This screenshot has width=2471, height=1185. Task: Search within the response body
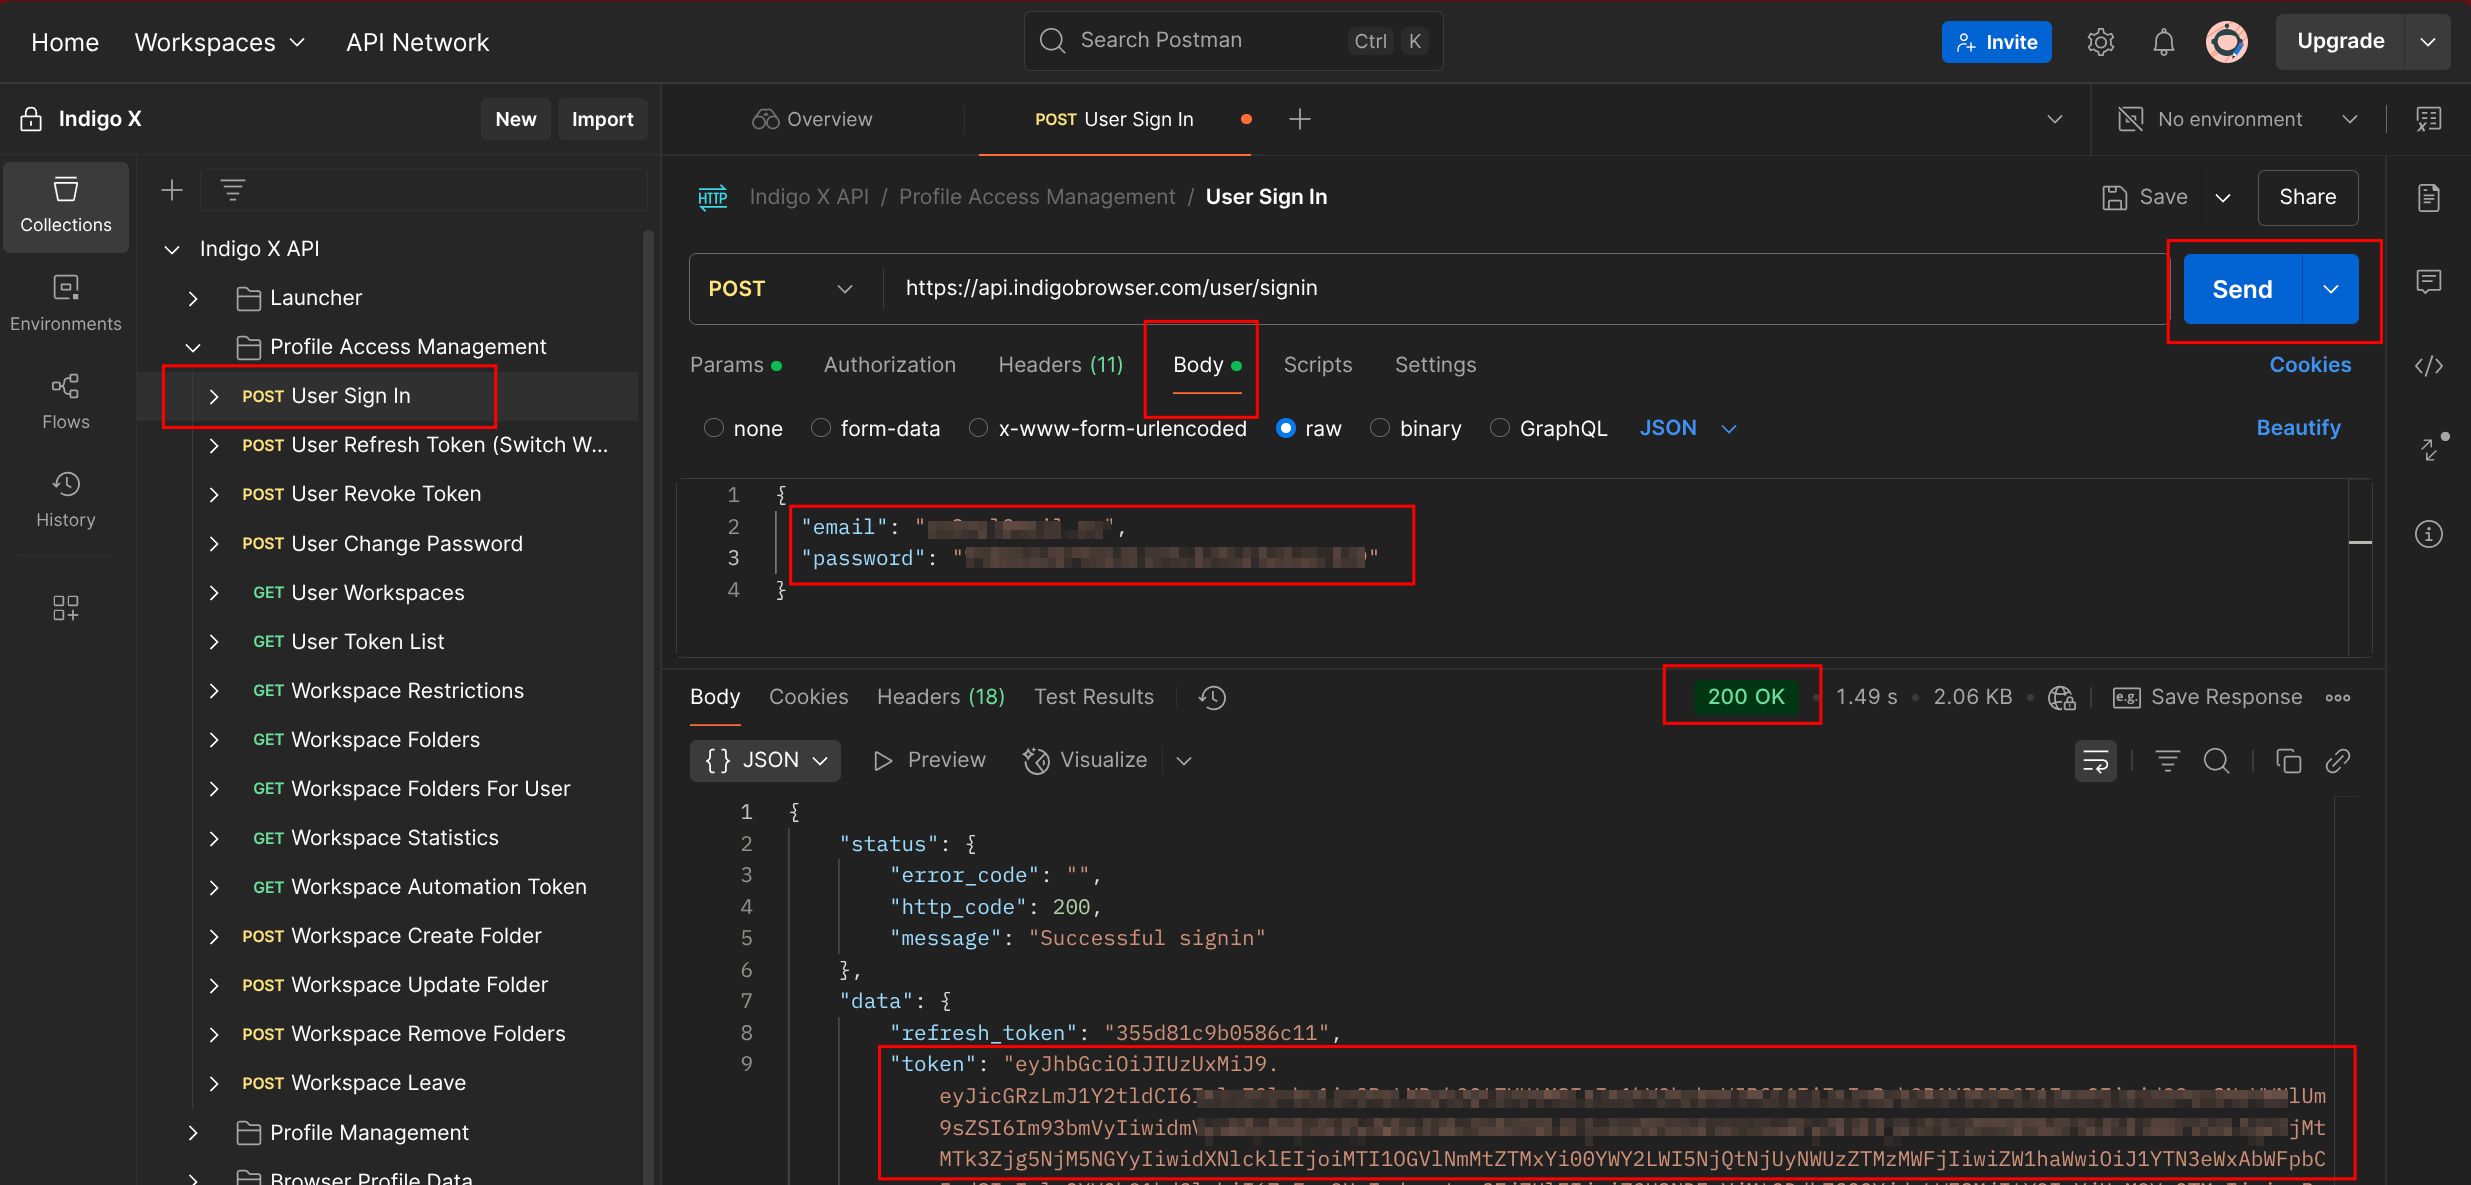(2217, 761)
